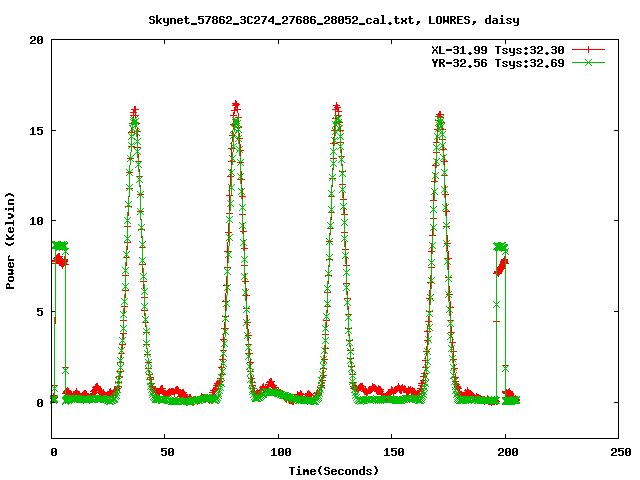Click the plot title Skynet_57862_3C274 text
Viewport: 640px width, 480px height.
click(333, 19)
